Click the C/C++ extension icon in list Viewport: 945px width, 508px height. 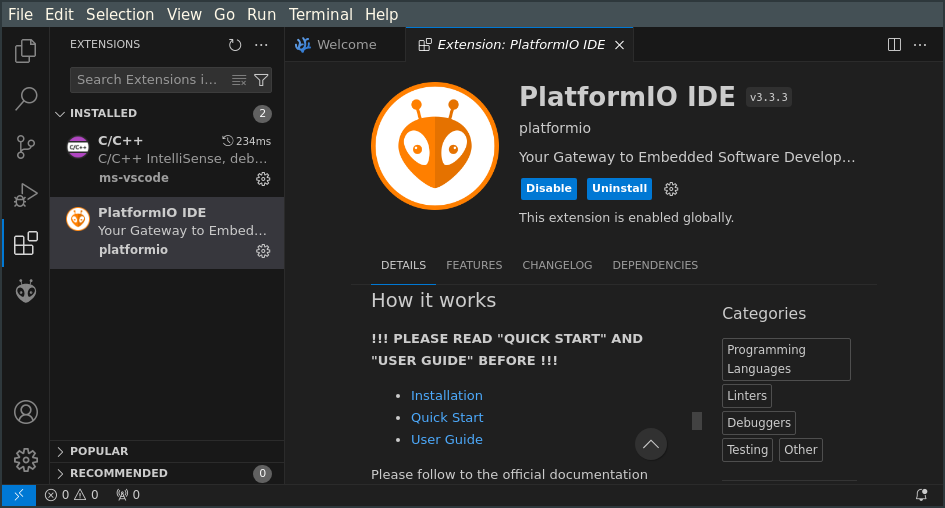point(78,147)
